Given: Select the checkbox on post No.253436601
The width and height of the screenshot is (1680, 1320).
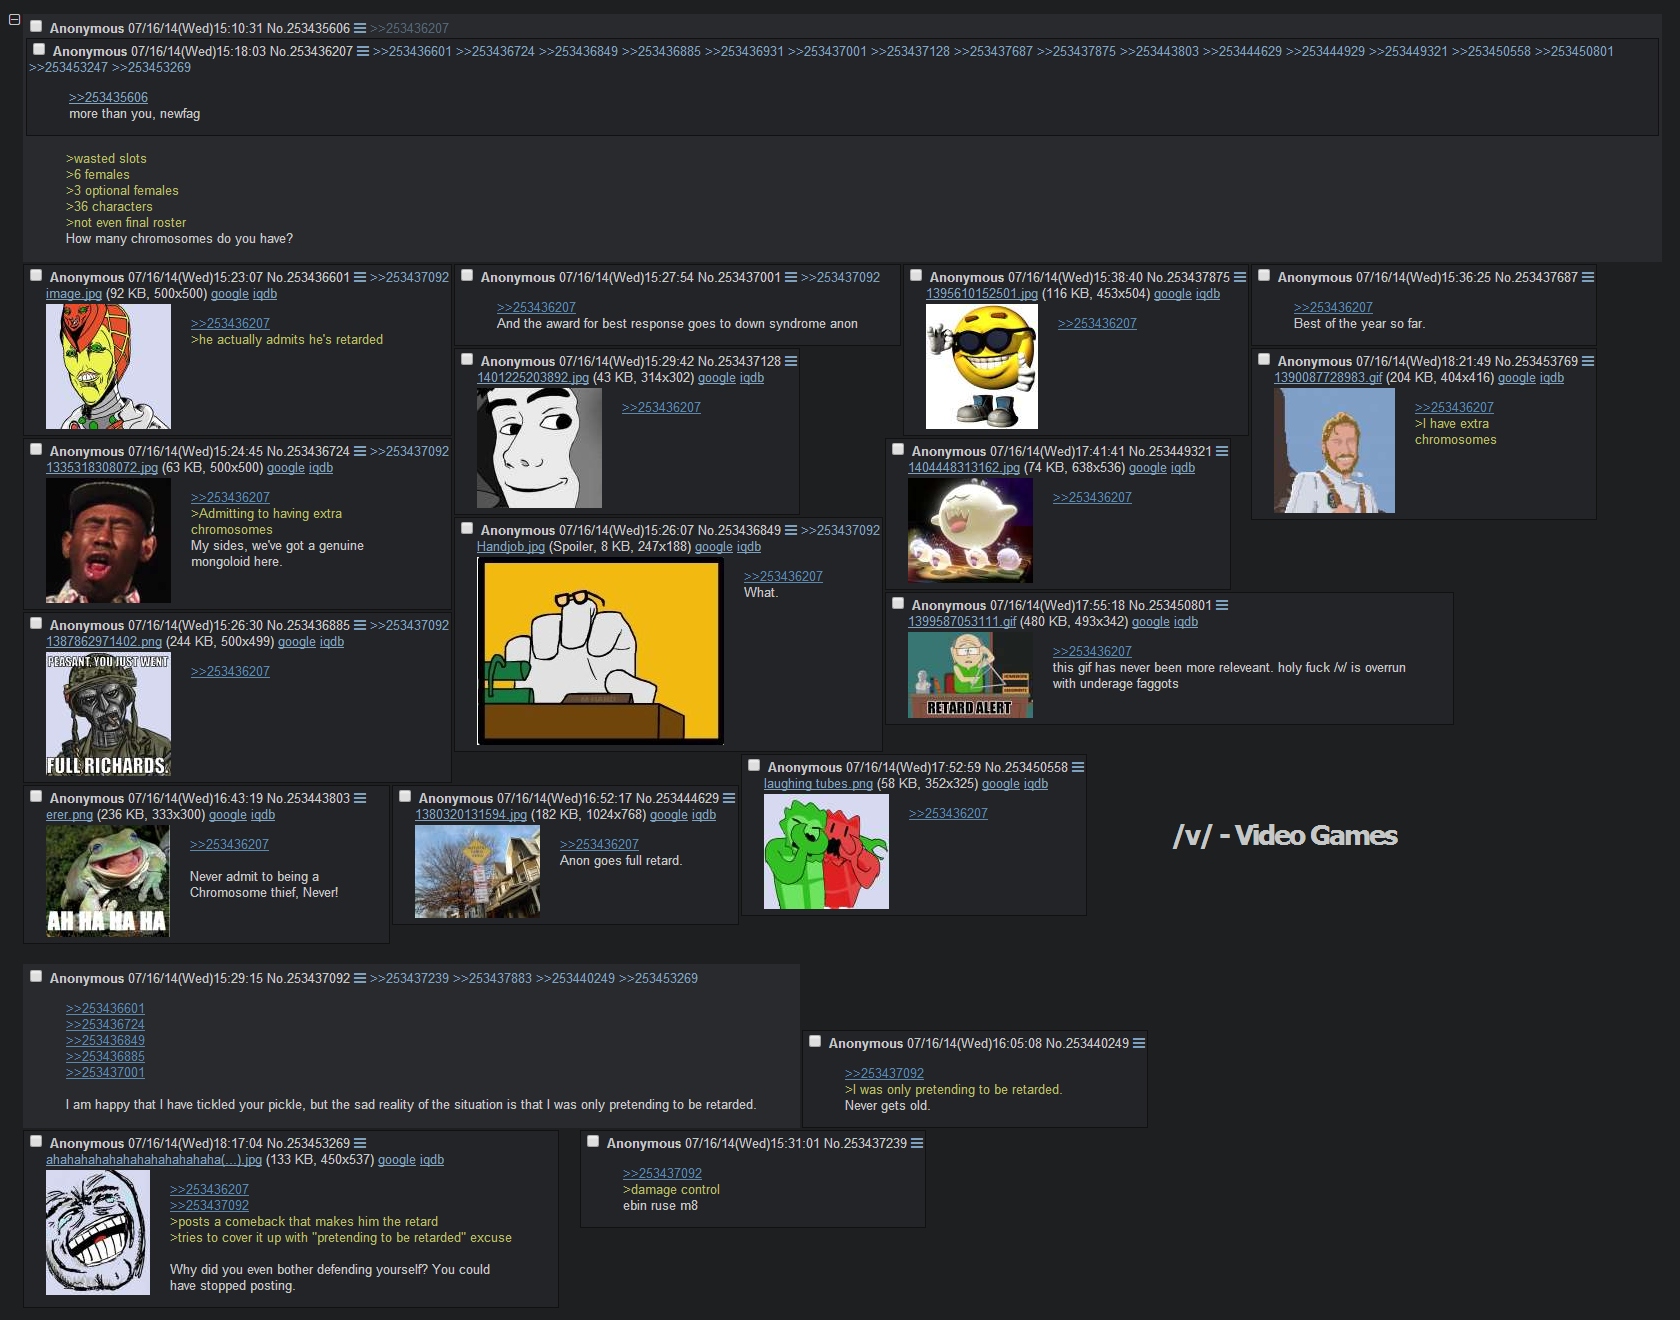Looking at the screenshot, I should click(x=36, y=275).
